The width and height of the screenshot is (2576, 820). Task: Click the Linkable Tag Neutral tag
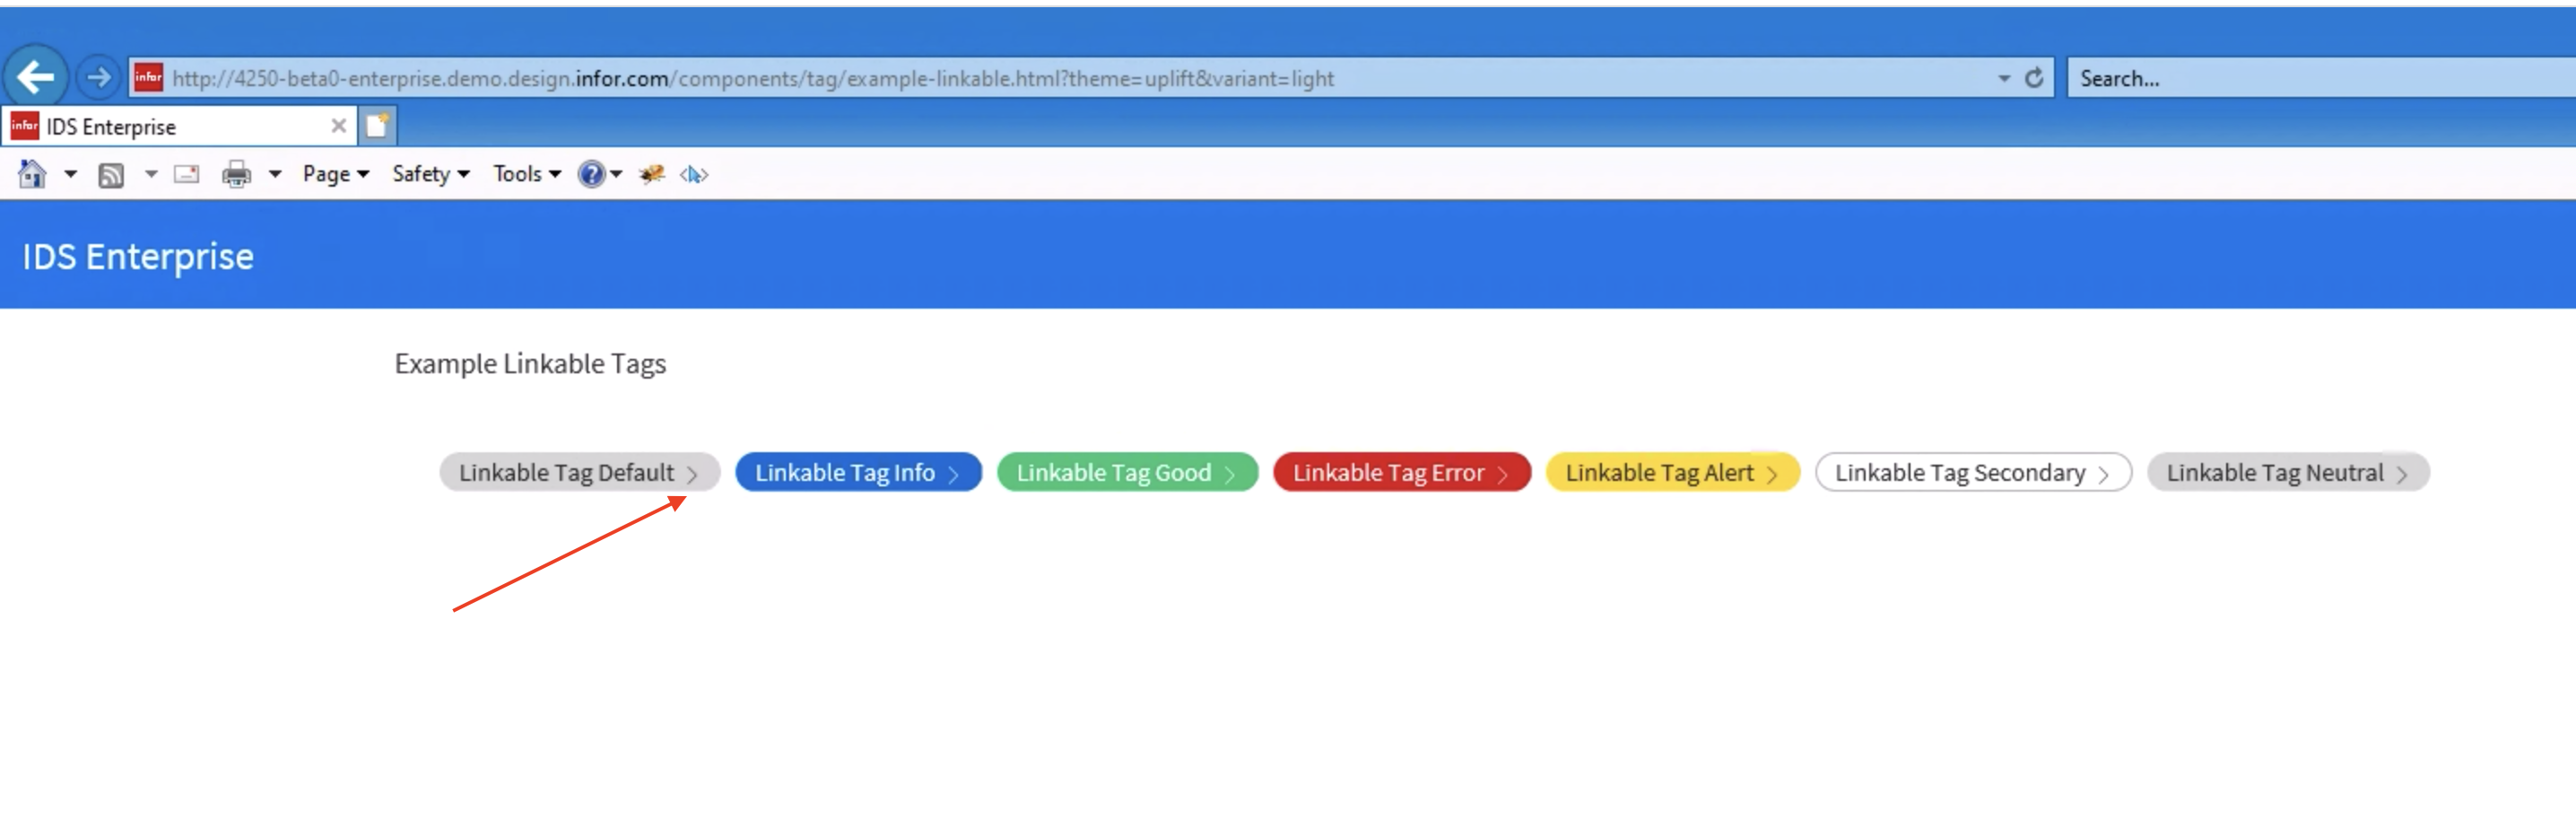point(2288,472)
